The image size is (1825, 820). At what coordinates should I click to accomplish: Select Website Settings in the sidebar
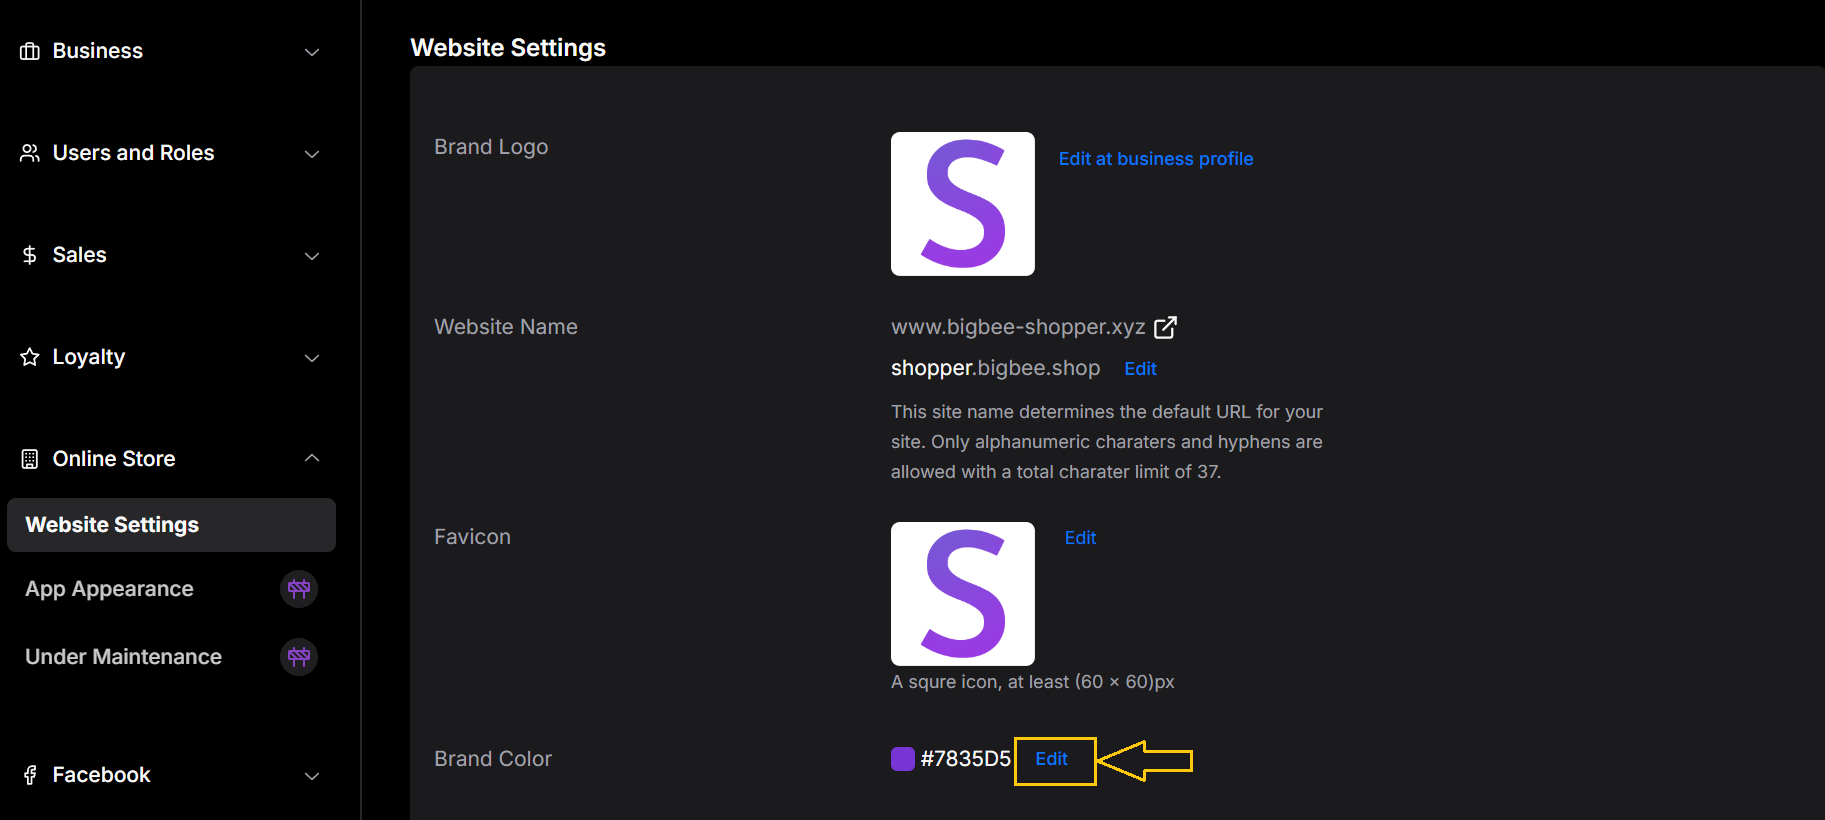(x=171, y=525)
